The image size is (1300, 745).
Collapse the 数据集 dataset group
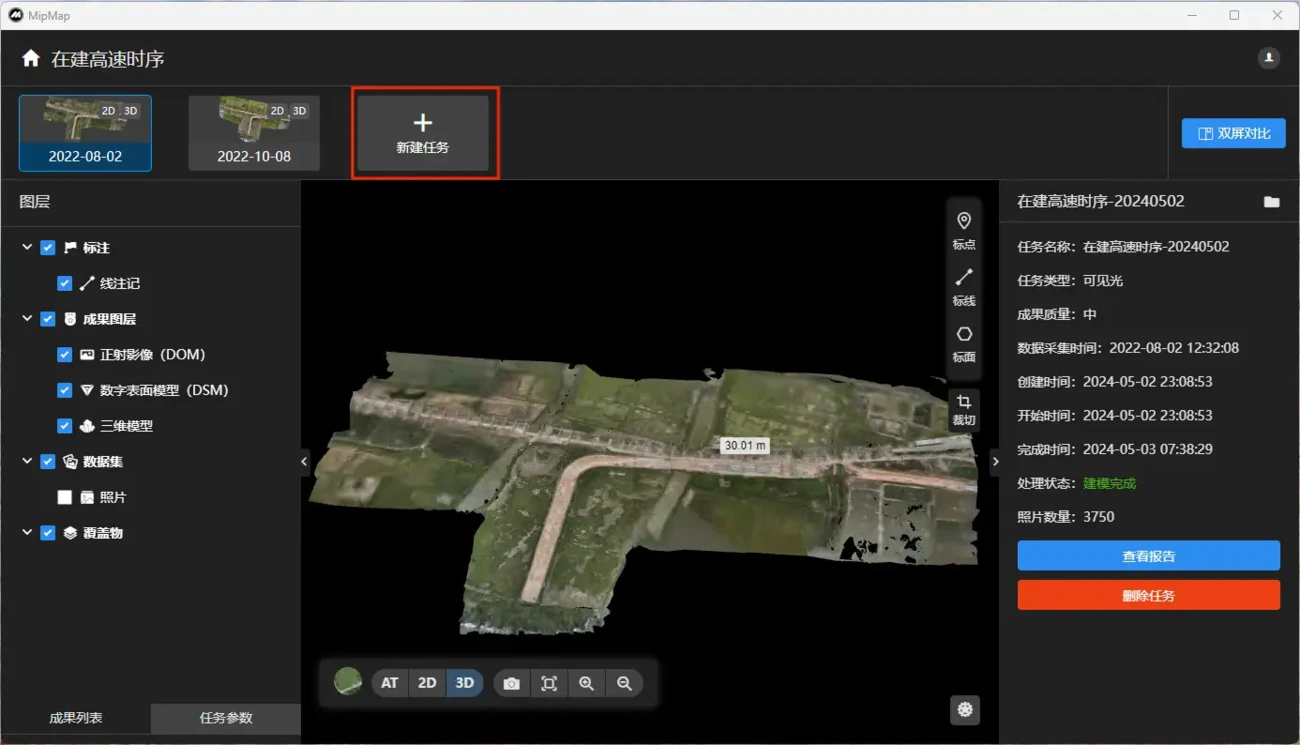(x=27, y=461)
